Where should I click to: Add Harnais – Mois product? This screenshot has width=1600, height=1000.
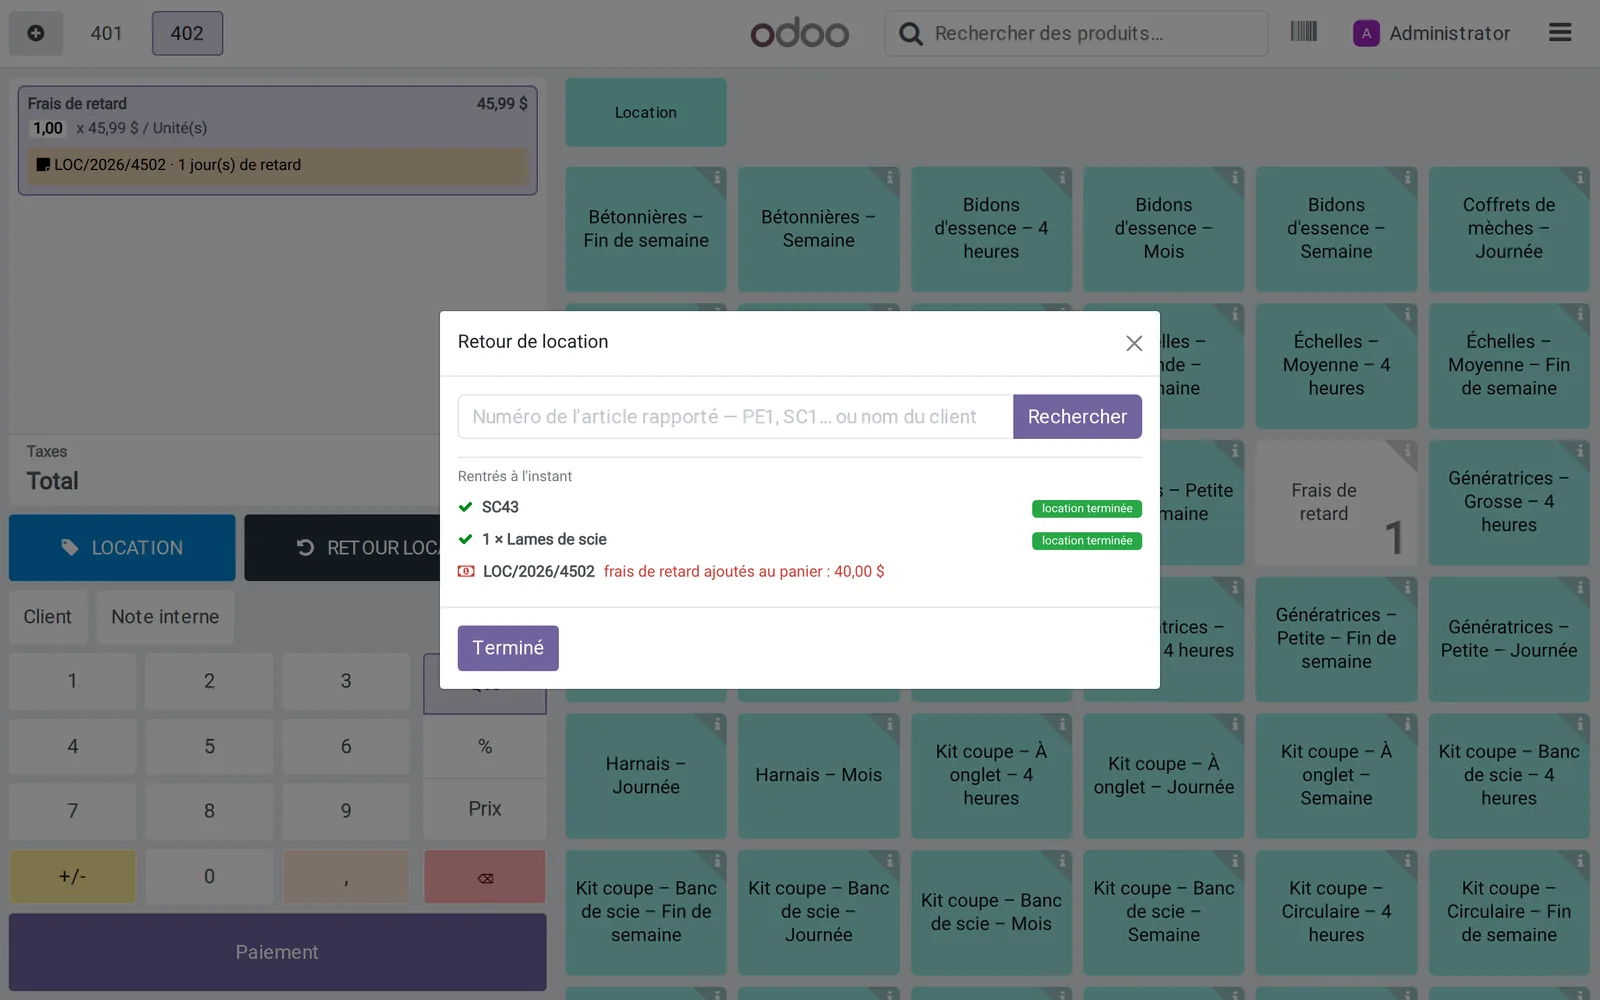[818, 775]
